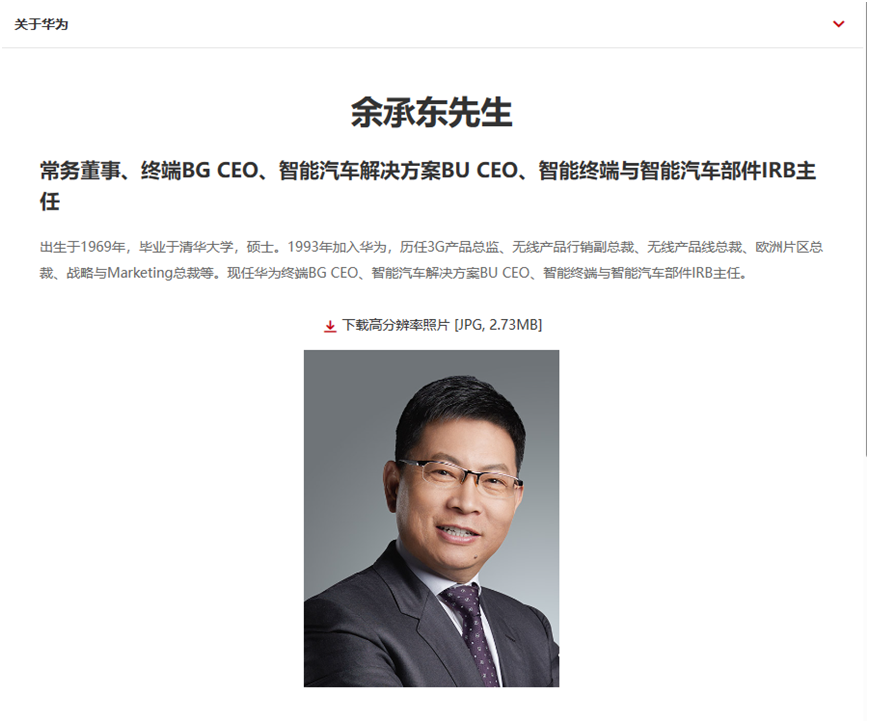Click the 出生于1969年 text in the biography
This screenshot has width=869, height=723.
pyautogui.click(x=83, y=247)
